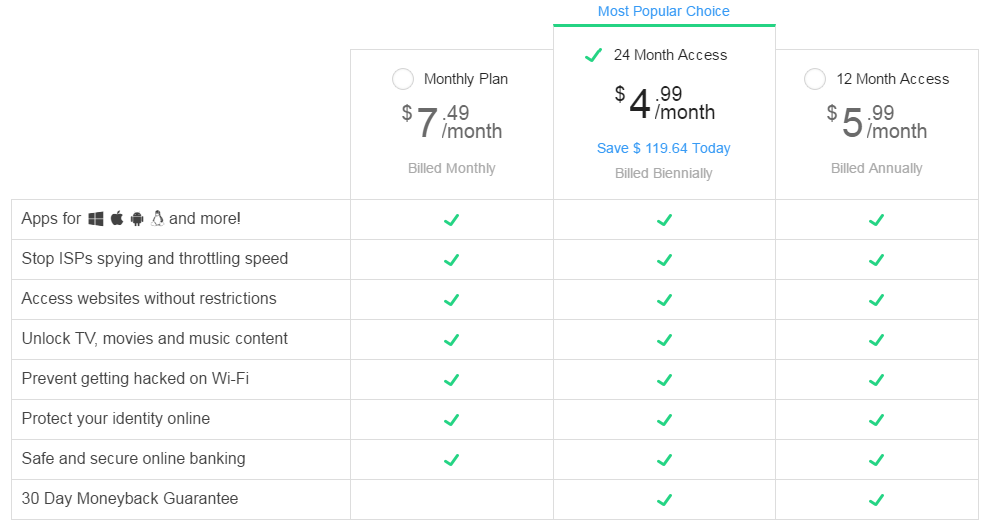
Task: Click the $5.99/month price
Action: 876,122
